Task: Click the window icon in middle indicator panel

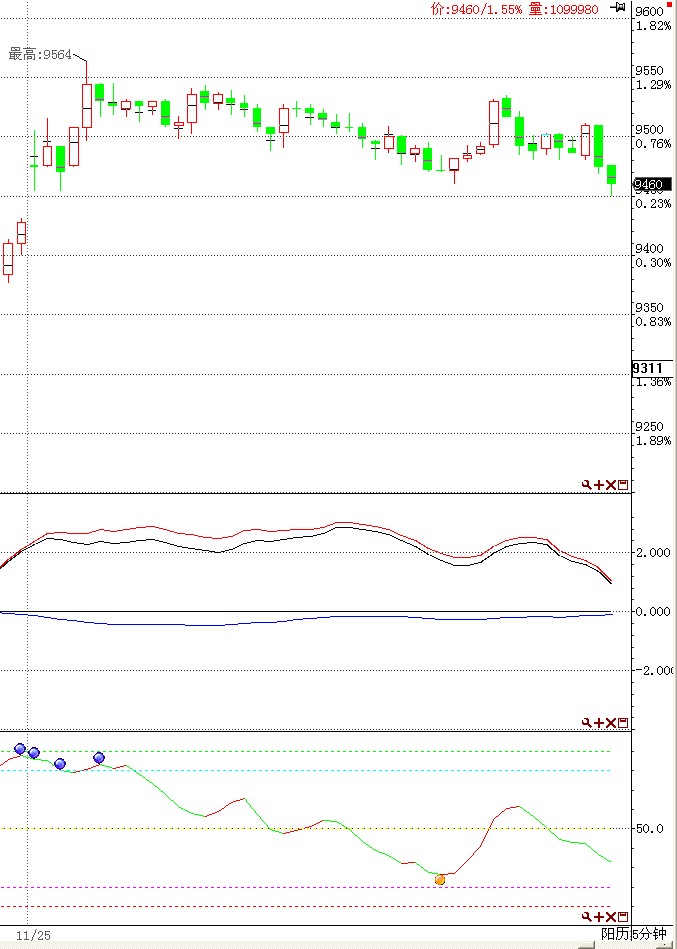Action: [x=624, y=722]
